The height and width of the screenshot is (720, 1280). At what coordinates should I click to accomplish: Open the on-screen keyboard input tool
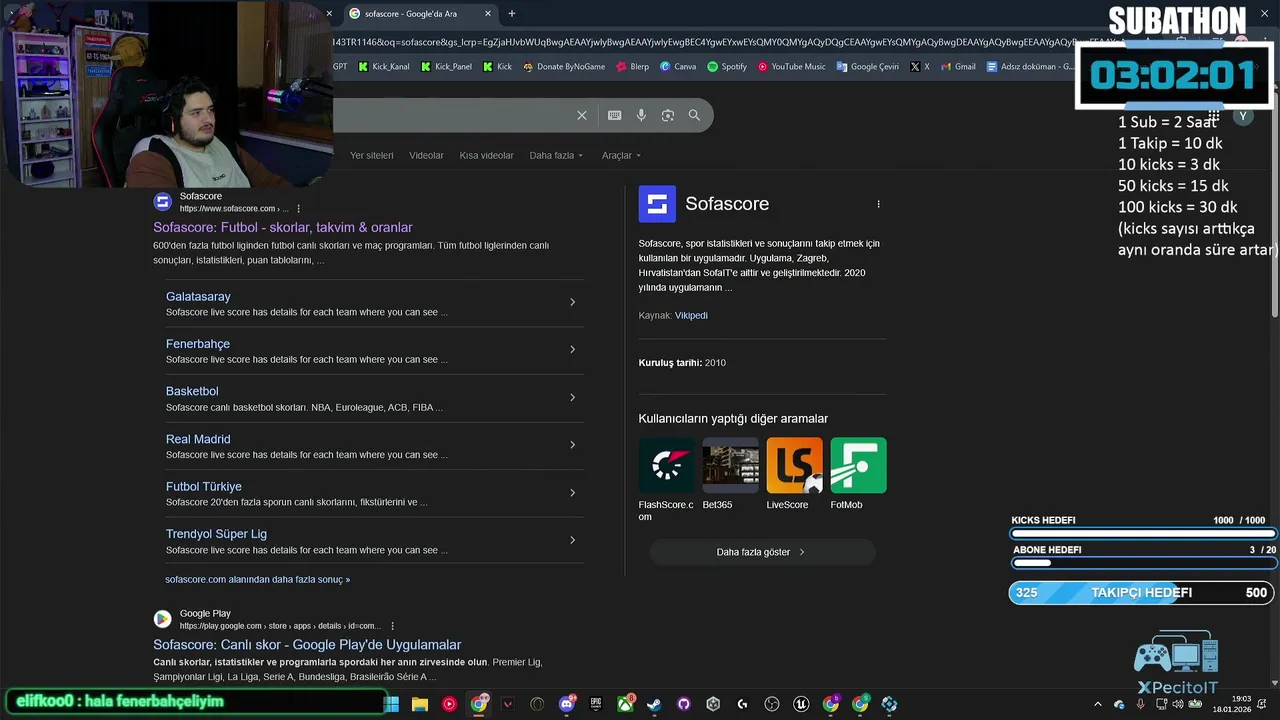[615, 115]
